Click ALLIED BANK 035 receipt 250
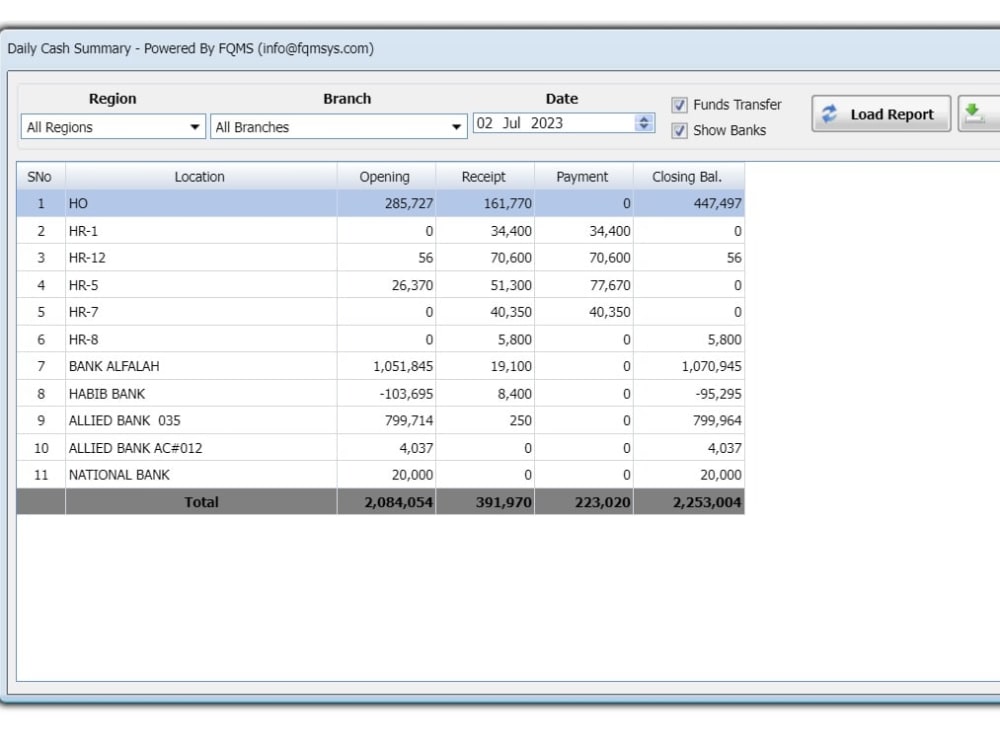The width and height of the screenshot is (1000, 750). coord(521,420)
